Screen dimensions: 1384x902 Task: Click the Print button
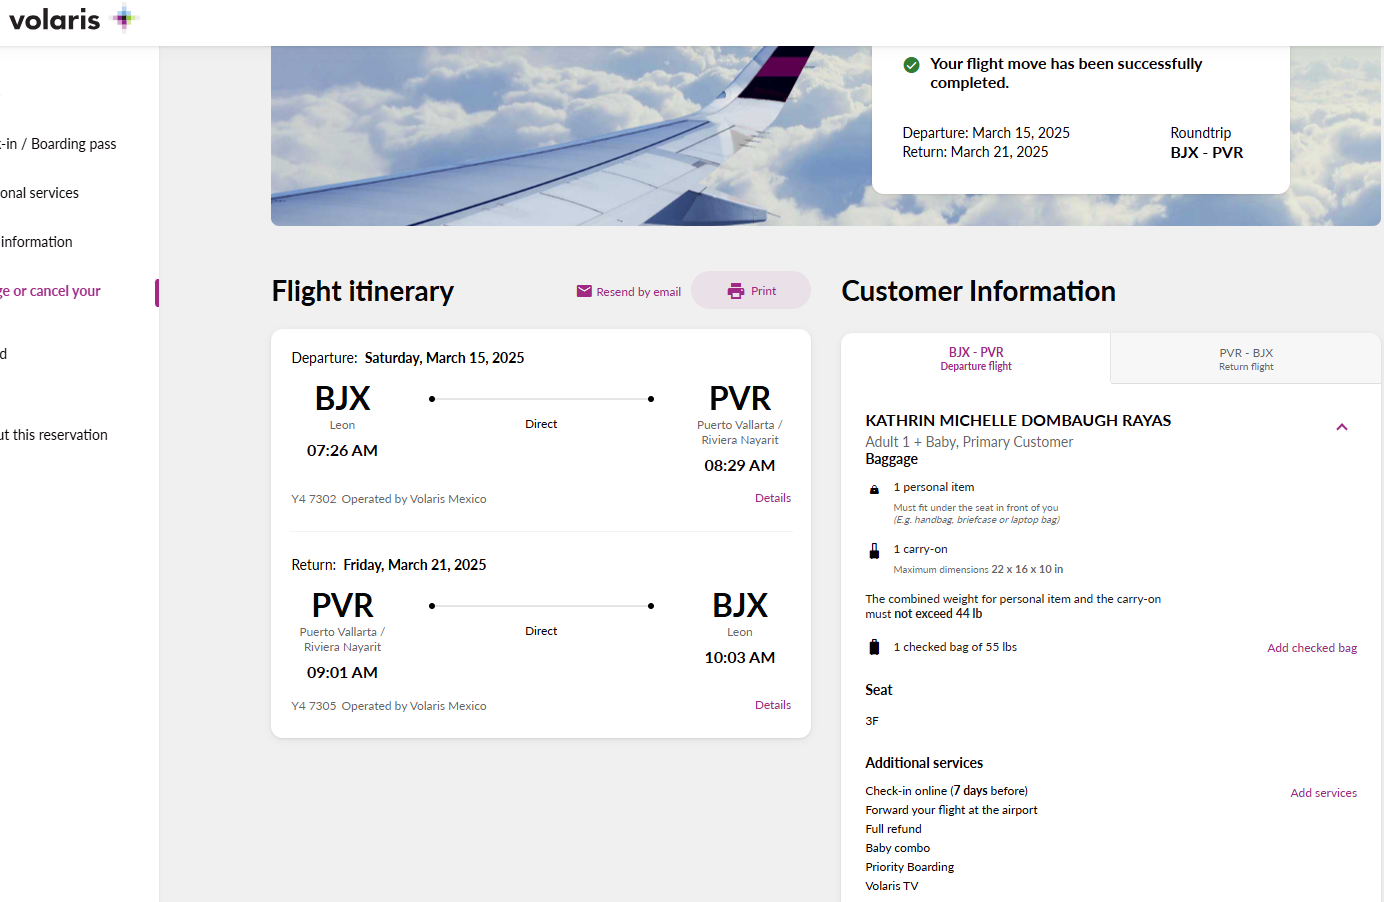(x=751, y=290)
